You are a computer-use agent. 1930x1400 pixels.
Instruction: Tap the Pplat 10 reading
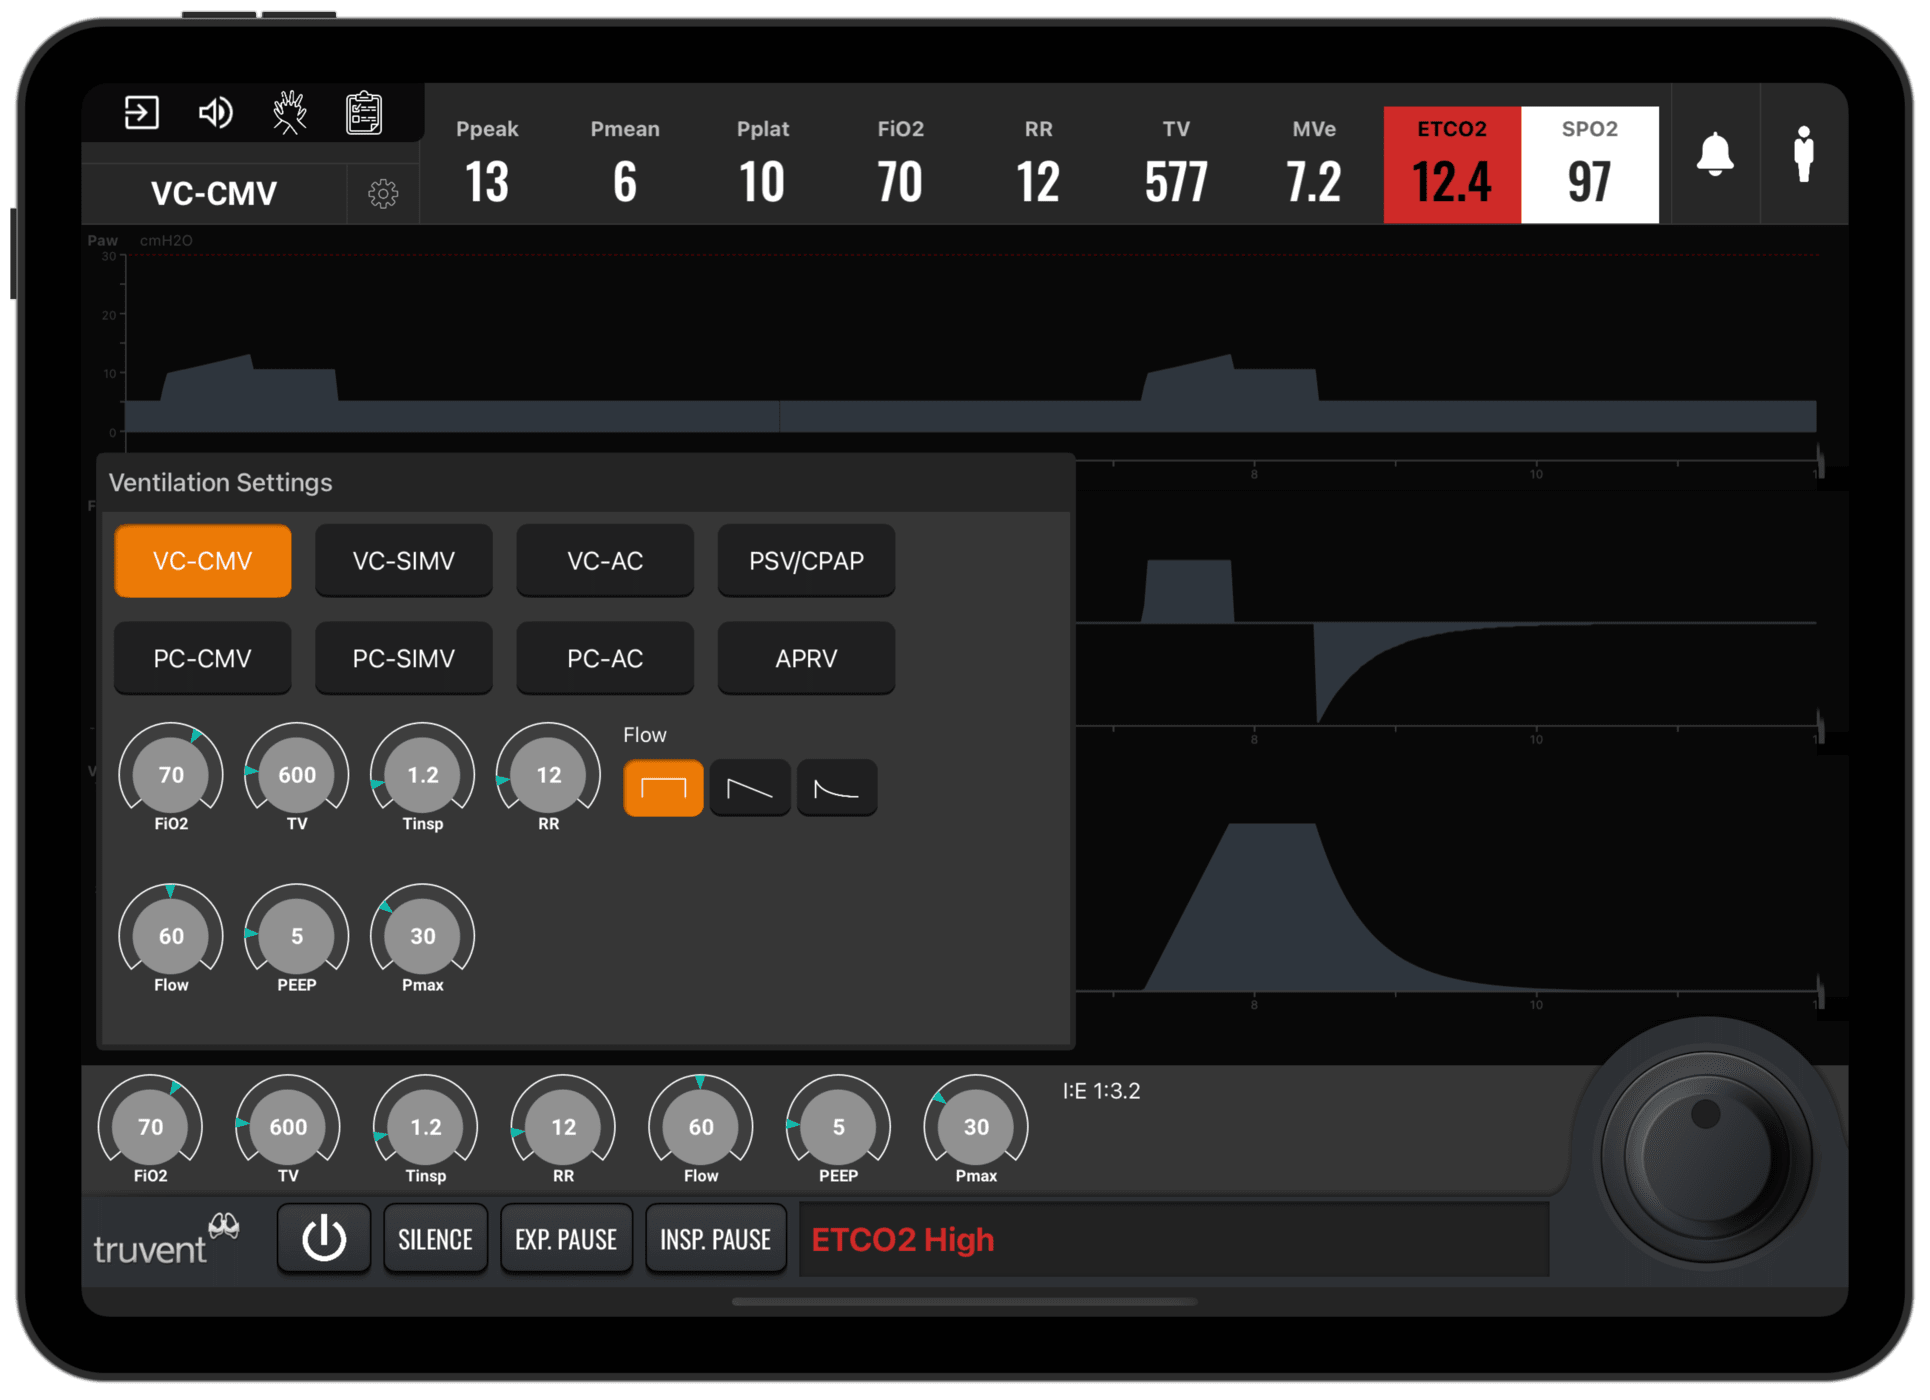tap(763, 164)
